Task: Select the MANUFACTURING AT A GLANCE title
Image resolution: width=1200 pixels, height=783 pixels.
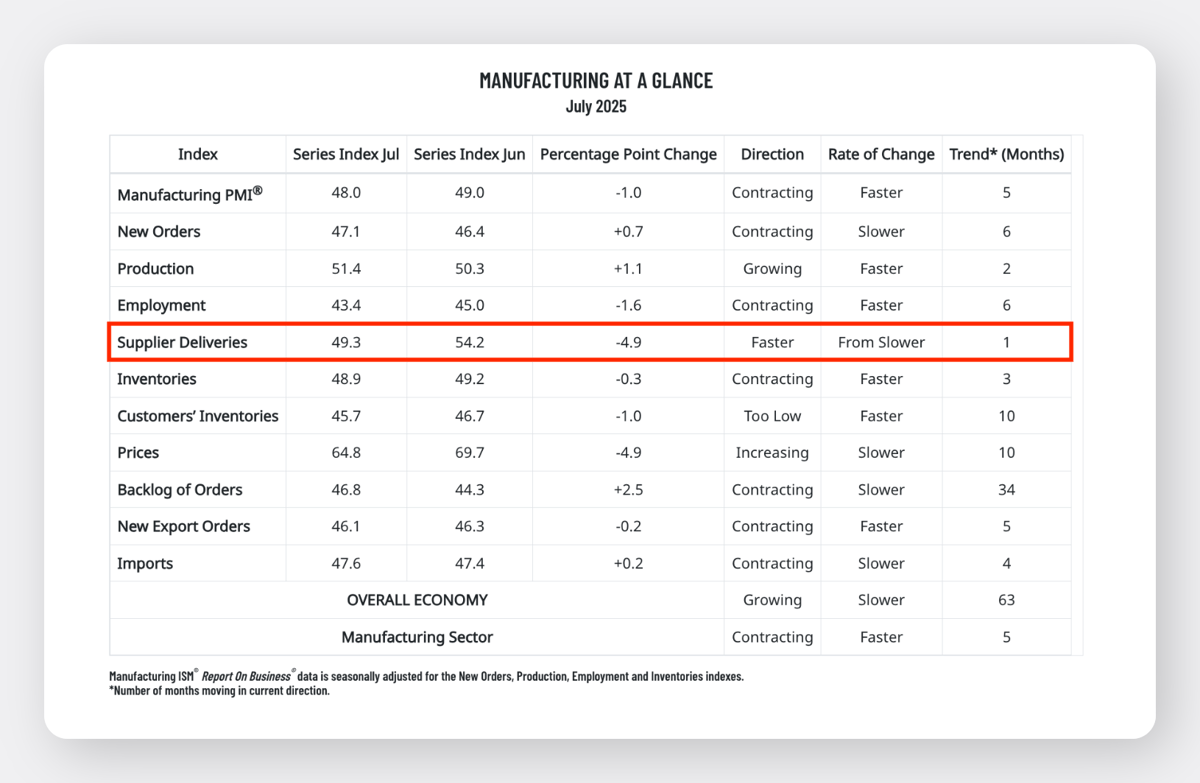Action: tap(596, 81)
